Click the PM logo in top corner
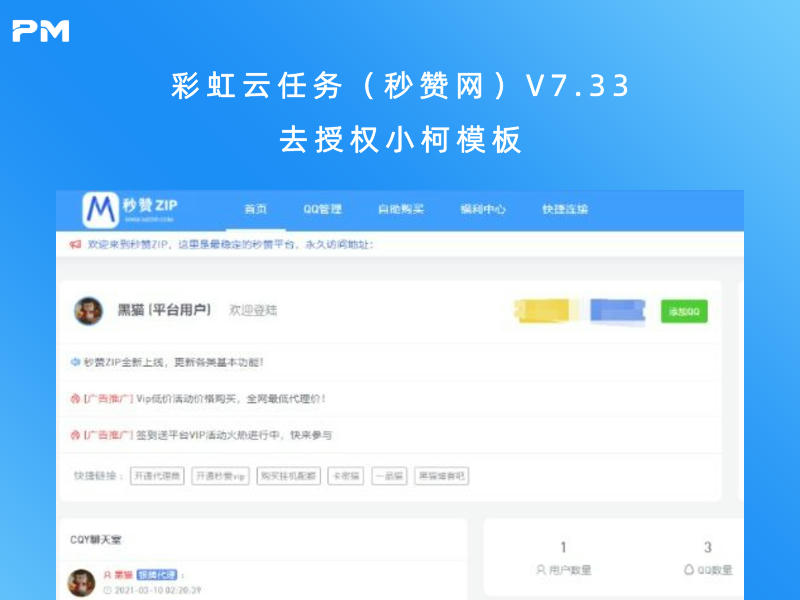 [40, 31]
